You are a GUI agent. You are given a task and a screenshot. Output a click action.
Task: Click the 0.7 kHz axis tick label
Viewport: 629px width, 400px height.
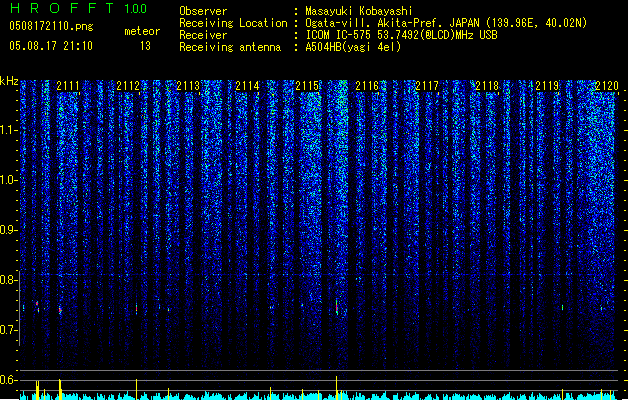(x=8, y=330)
